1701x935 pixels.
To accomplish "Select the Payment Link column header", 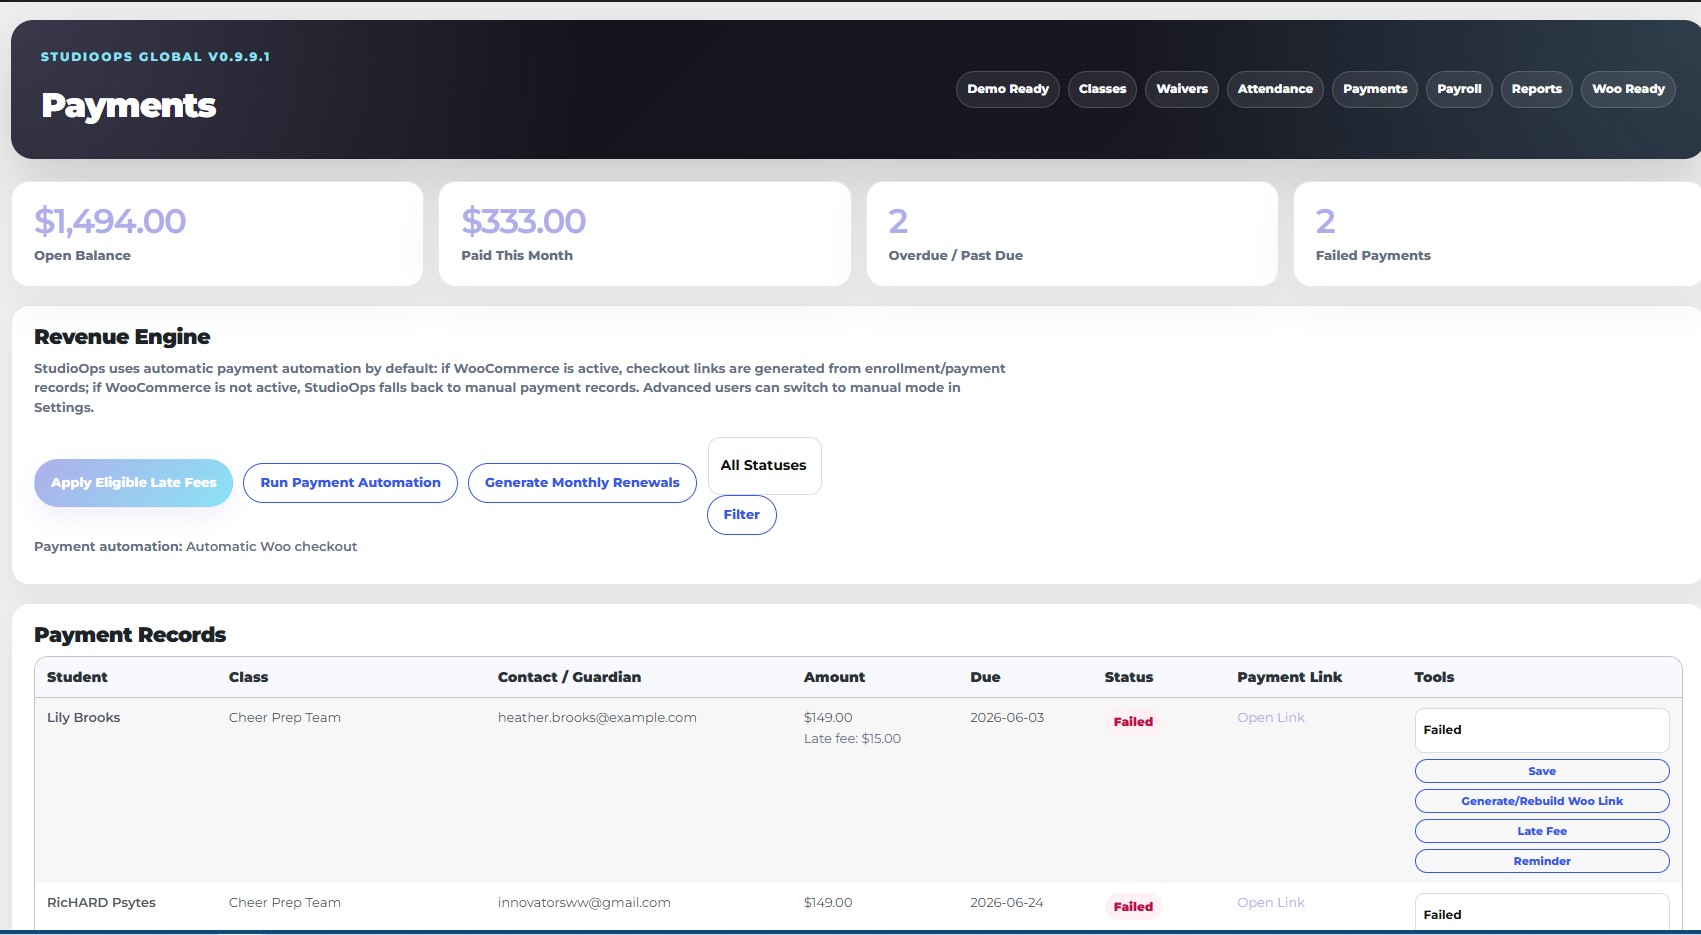I will (1289, 677).
